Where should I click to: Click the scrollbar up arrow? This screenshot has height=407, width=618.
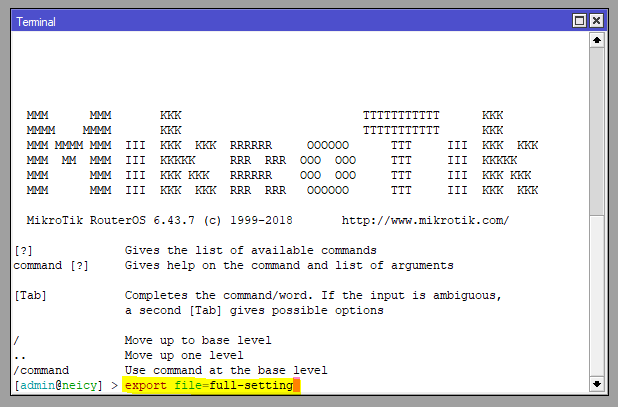[597, 40]
